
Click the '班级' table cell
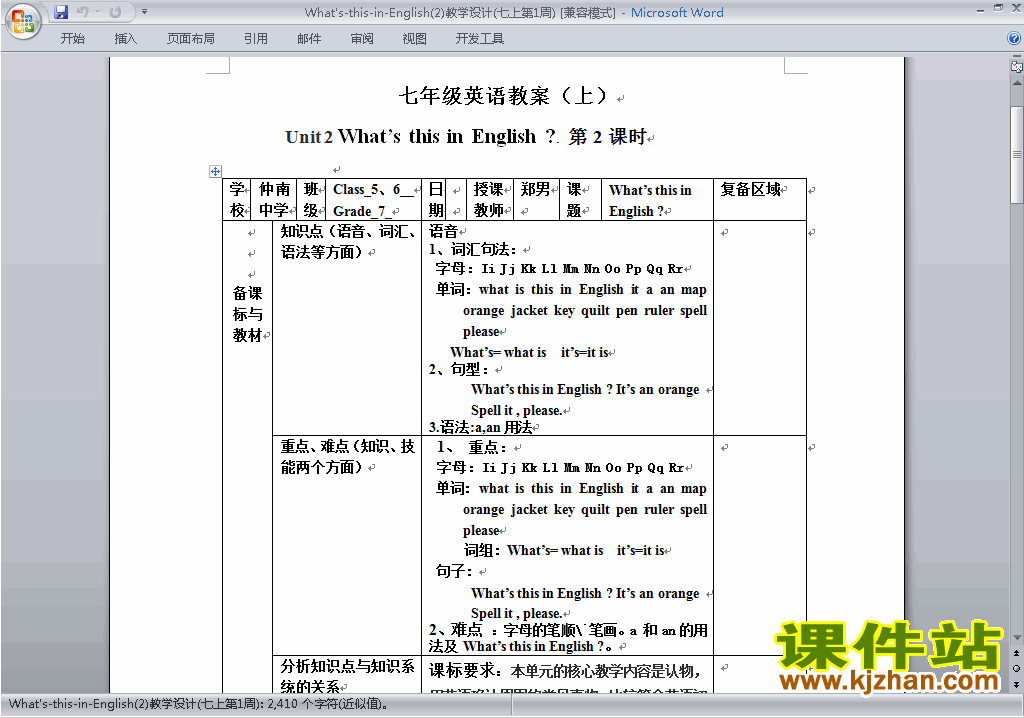coord(311,199)
